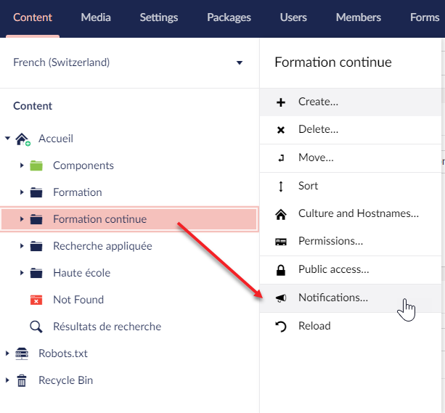Expand the Formation node arrow
The image size is (445, 413).
(x=22, y=192)
